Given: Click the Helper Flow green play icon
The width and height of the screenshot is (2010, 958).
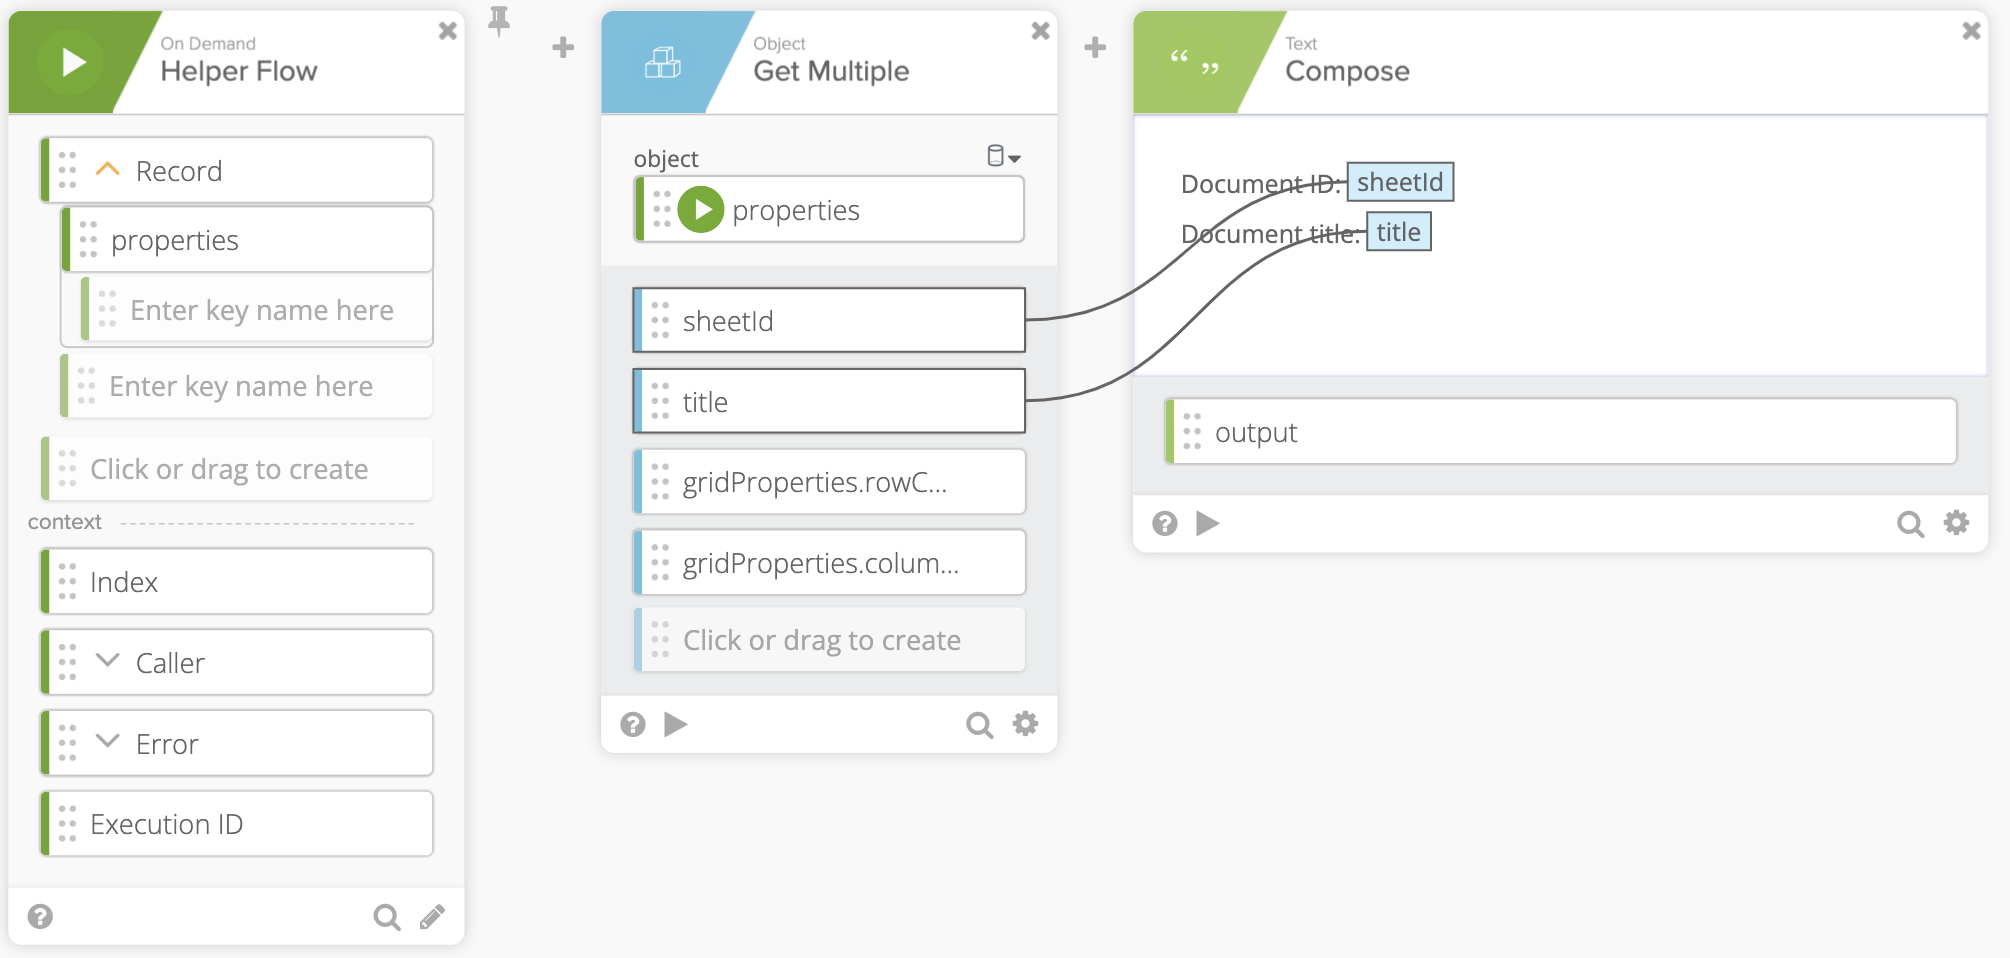Looking at the screenshot, I should click(70, 62).
